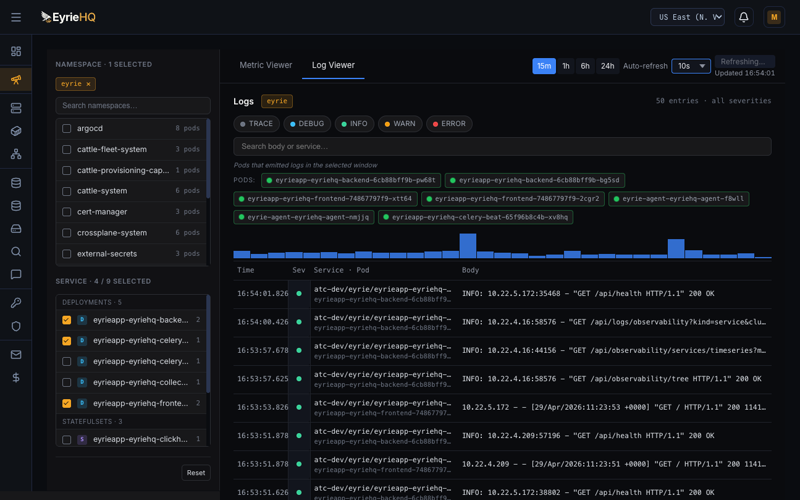Open the shield icon in sidebar

coord(16,326)
